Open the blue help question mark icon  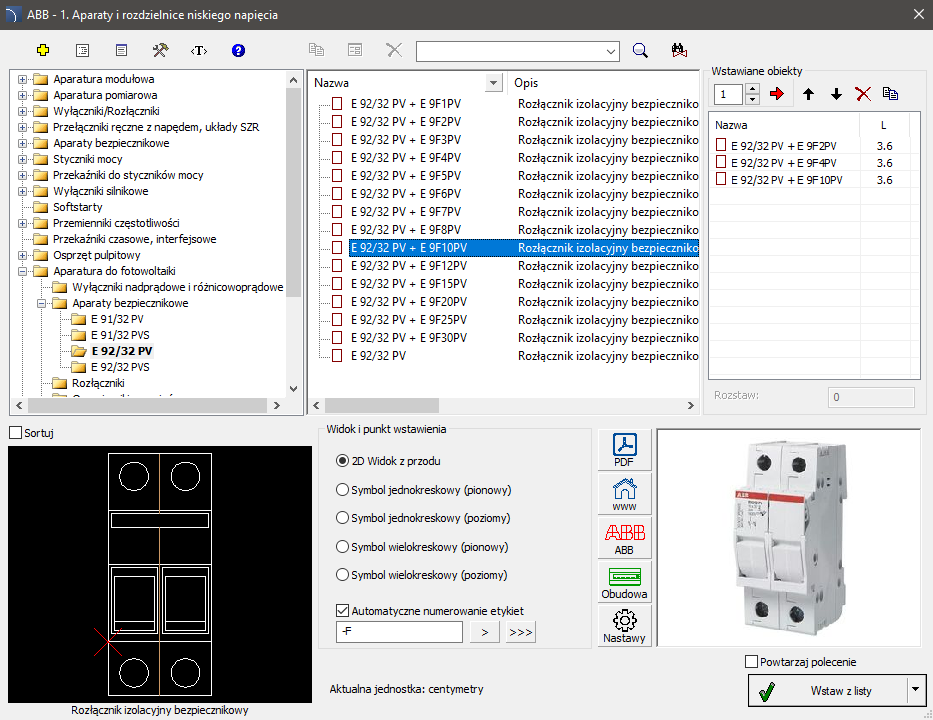point(238,50)
